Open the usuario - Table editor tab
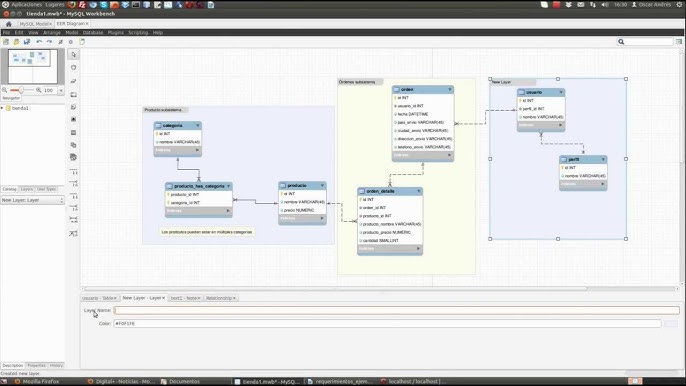686x386 pixels. [x=98, y=298]
